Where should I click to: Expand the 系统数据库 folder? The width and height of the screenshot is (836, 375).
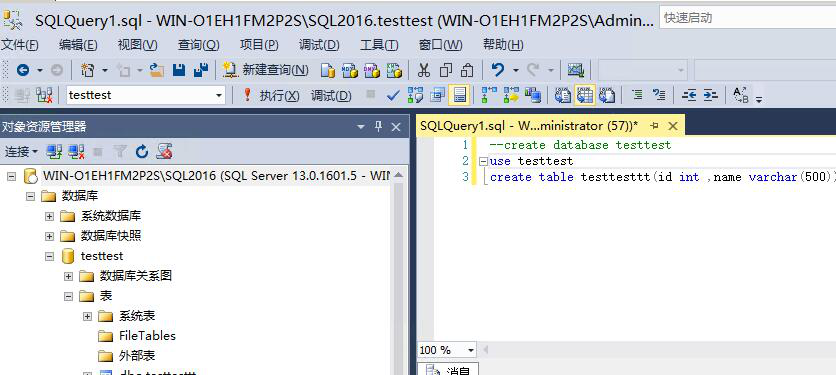tap(50, 216)
